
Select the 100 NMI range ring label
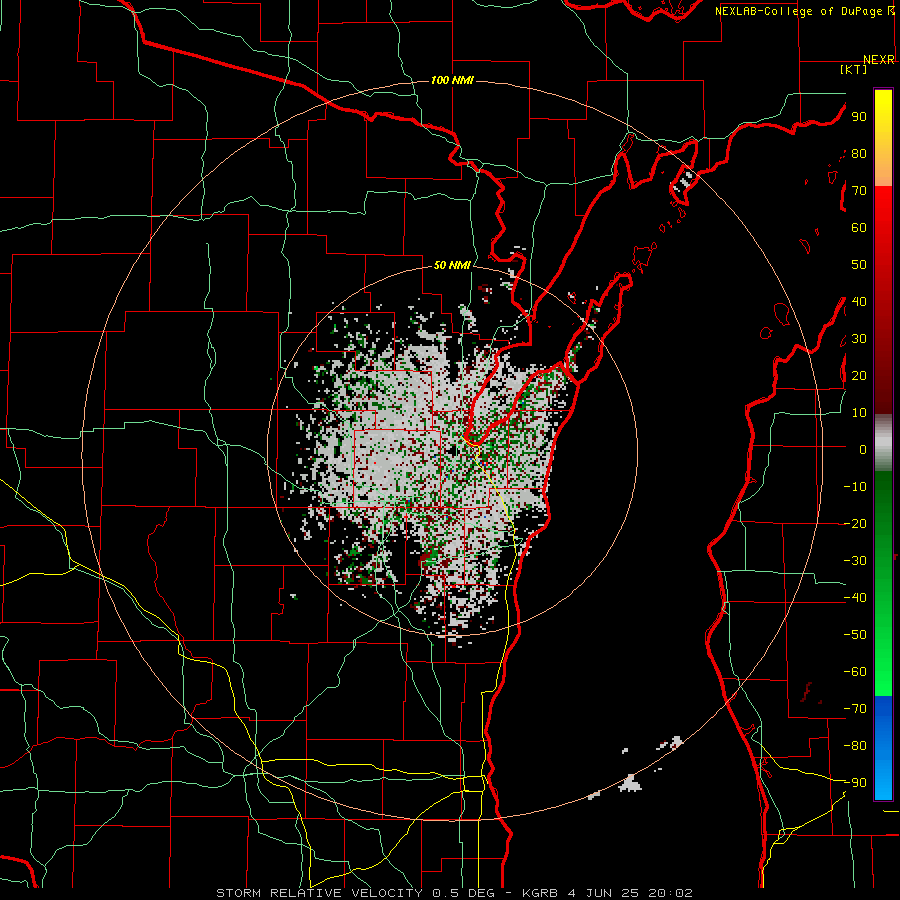pos(452,80)
